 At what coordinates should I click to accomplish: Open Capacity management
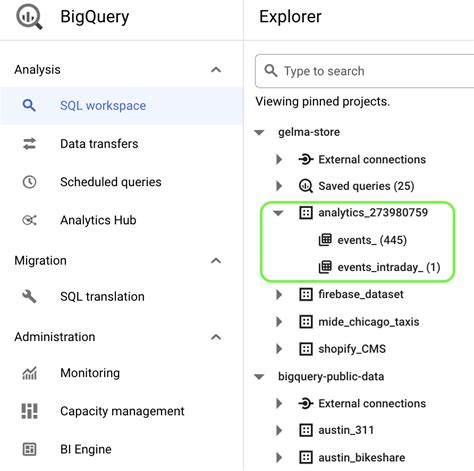[x=121, y=411]
